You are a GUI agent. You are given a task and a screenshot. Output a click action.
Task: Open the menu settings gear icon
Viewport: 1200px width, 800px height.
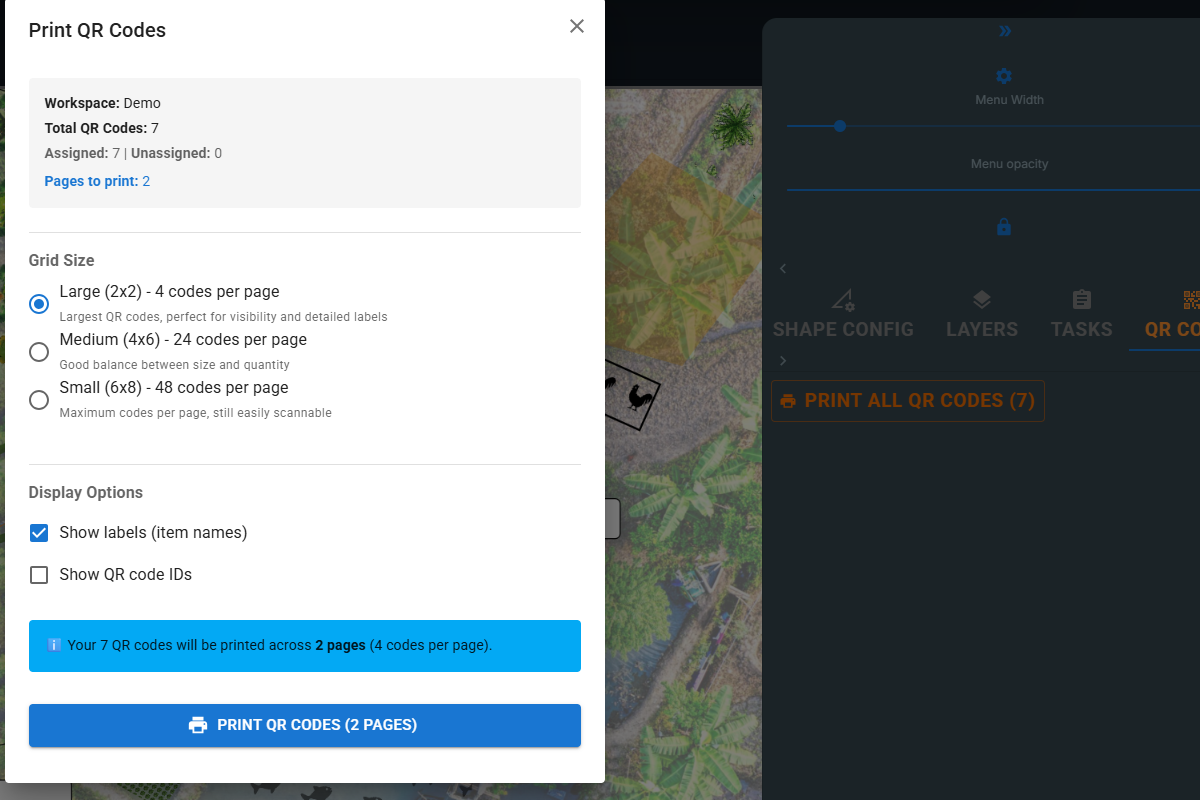coord(1003,75)
